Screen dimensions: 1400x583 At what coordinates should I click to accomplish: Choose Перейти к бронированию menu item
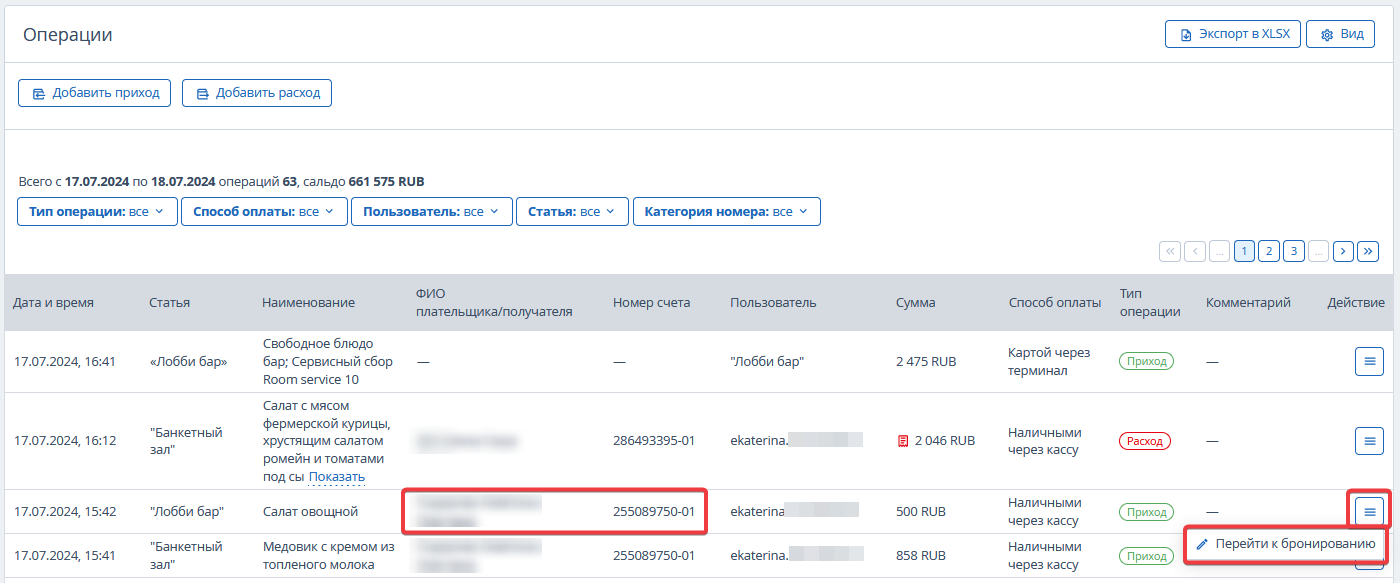(1286, 544)
